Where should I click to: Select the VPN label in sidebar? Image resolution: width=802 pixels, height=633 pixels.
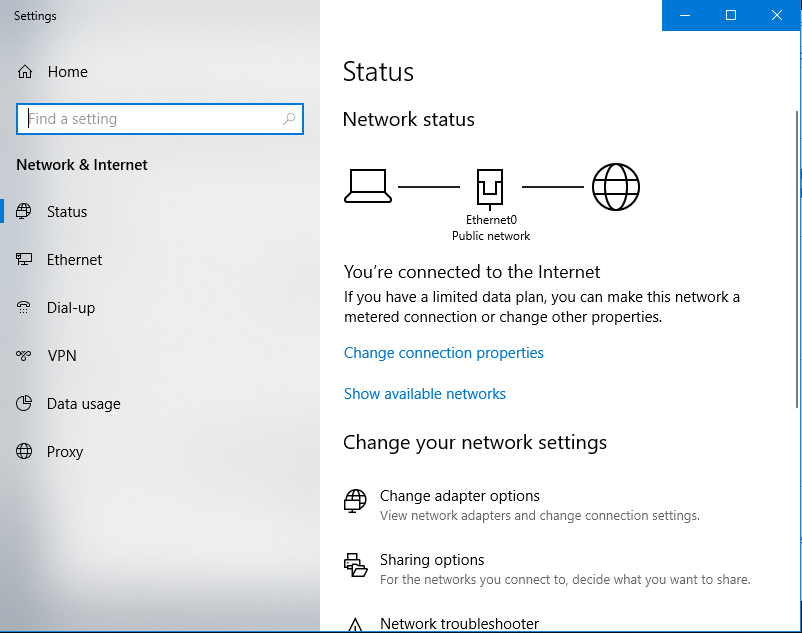[61, 356]
